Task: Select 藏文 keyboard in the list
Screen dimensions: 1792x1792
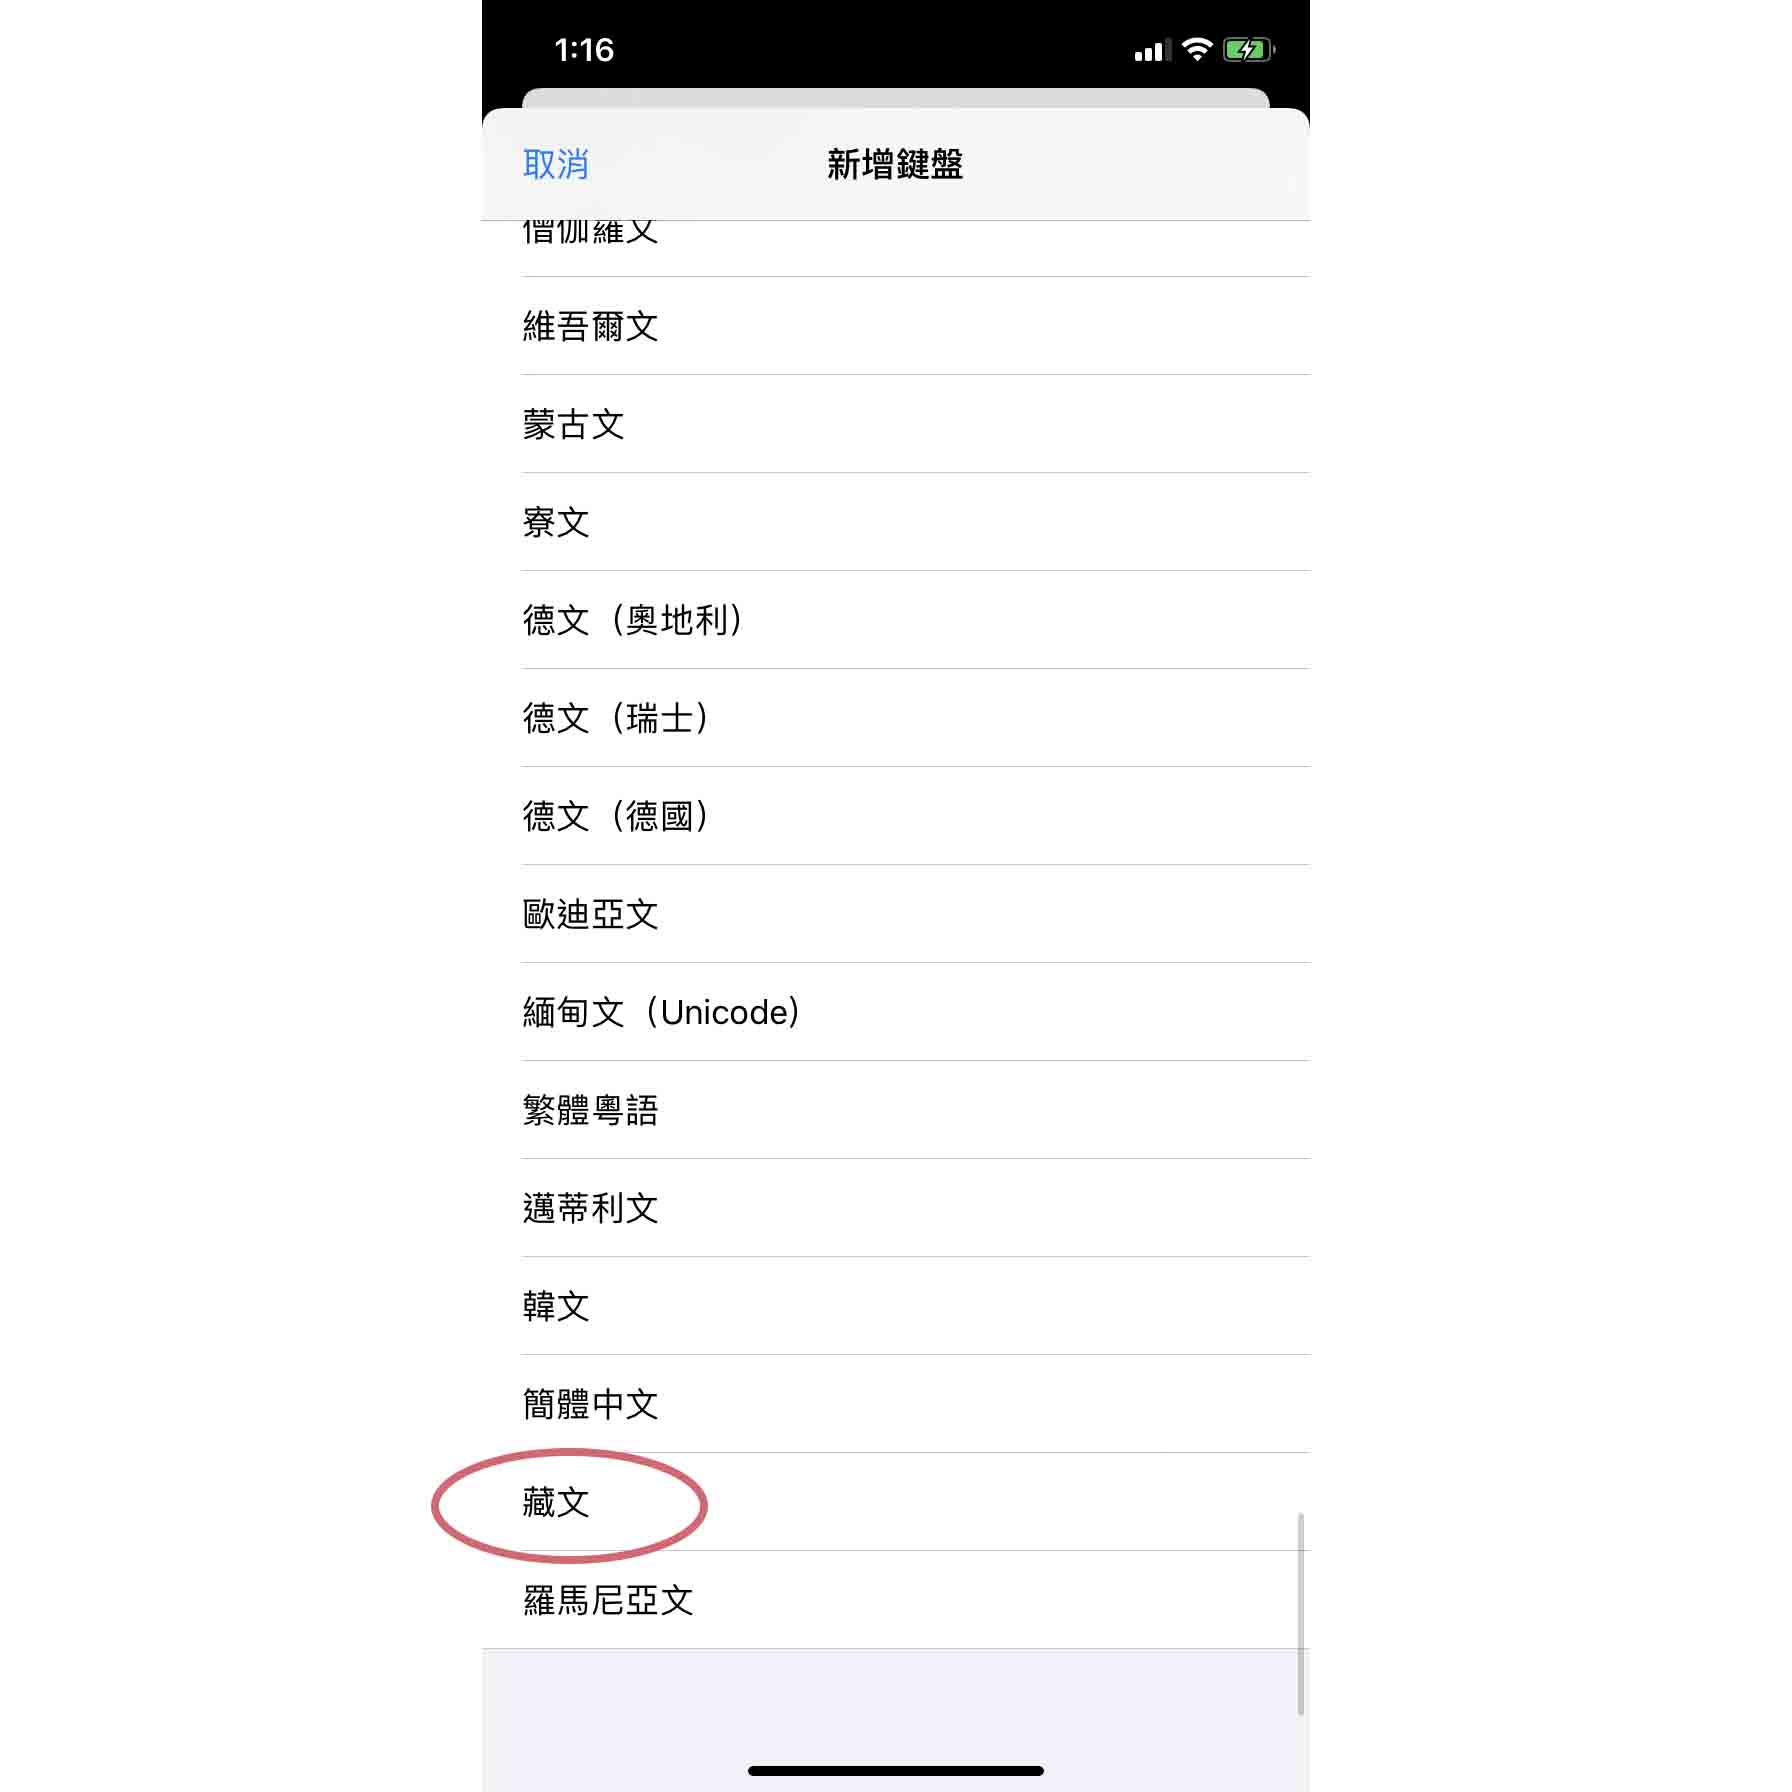Action: point(896,1502)
